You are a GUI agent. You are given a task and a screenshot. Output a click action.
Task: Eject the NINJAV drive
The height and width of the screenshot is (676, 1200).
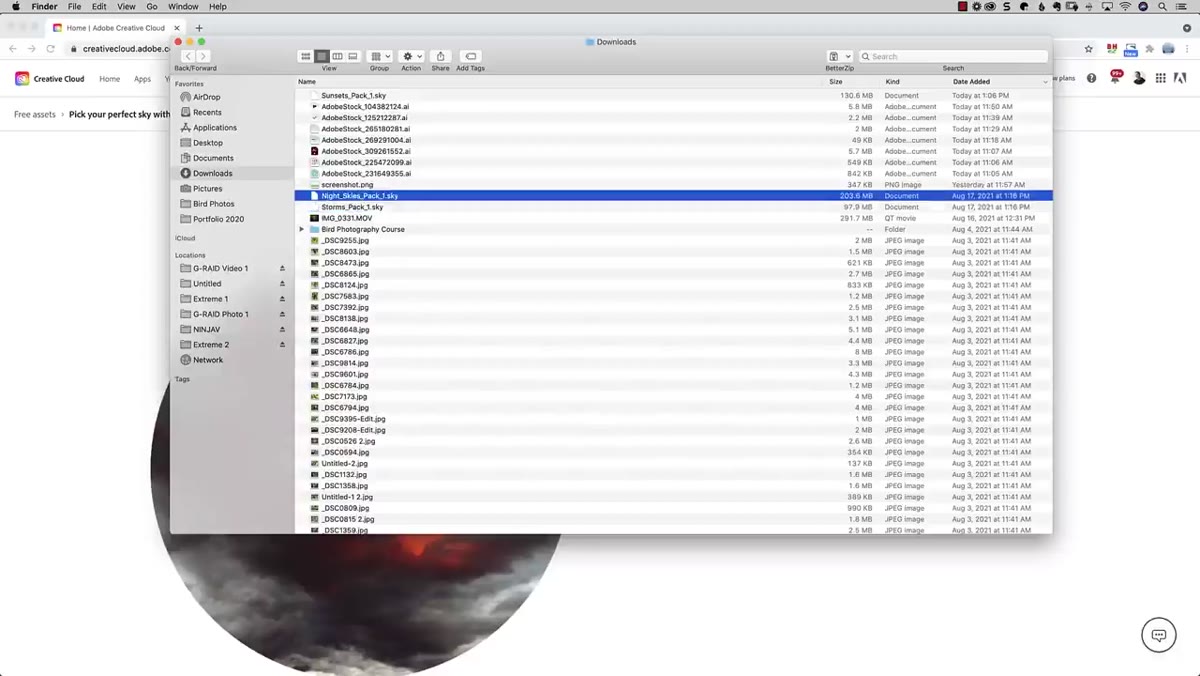tap(282, 329)
